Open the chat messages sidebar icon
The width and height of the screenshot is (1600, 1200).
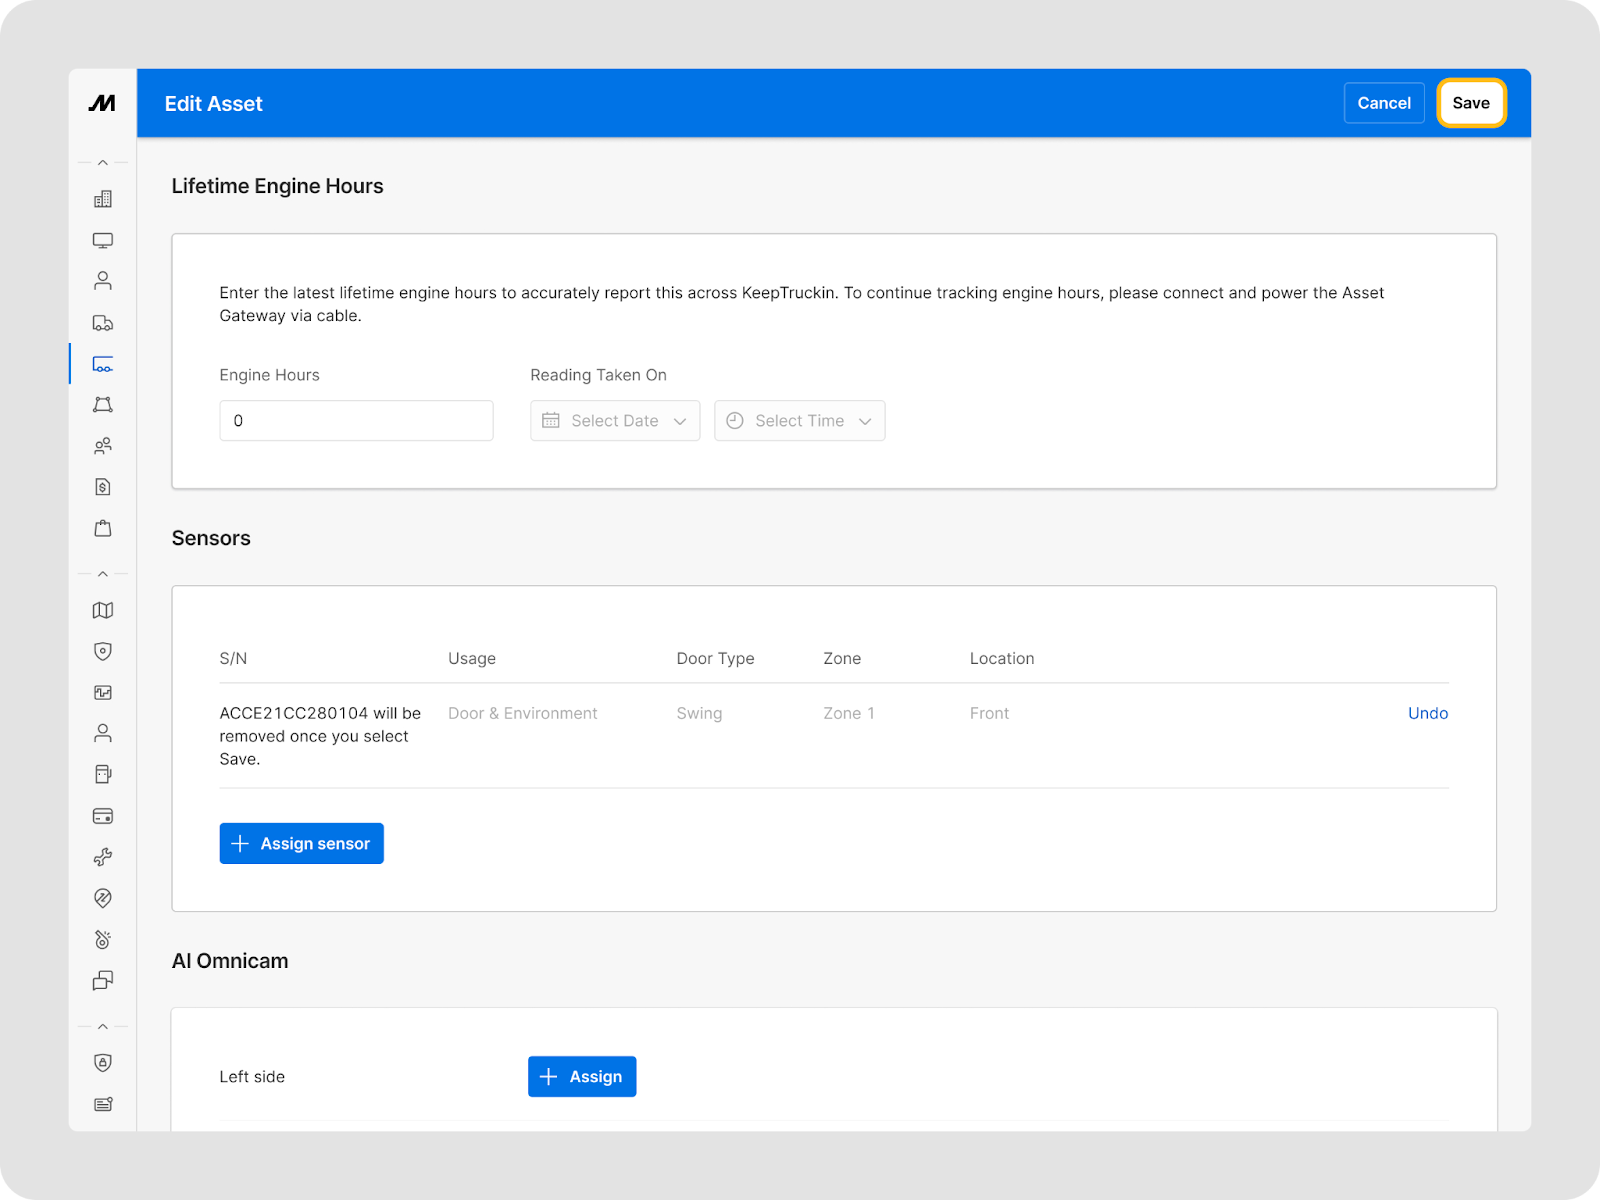(x=102, y=980)
